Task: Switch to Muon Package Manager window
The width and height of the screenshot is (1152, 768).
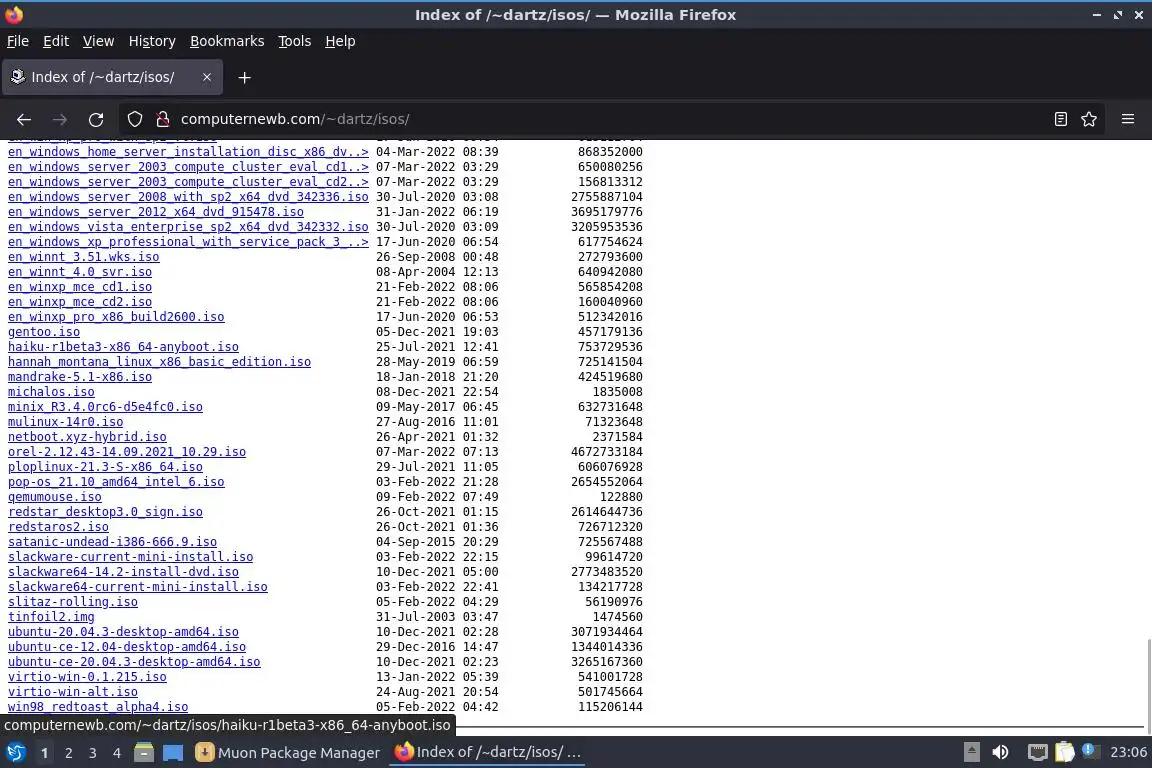Action: [289, 753]
